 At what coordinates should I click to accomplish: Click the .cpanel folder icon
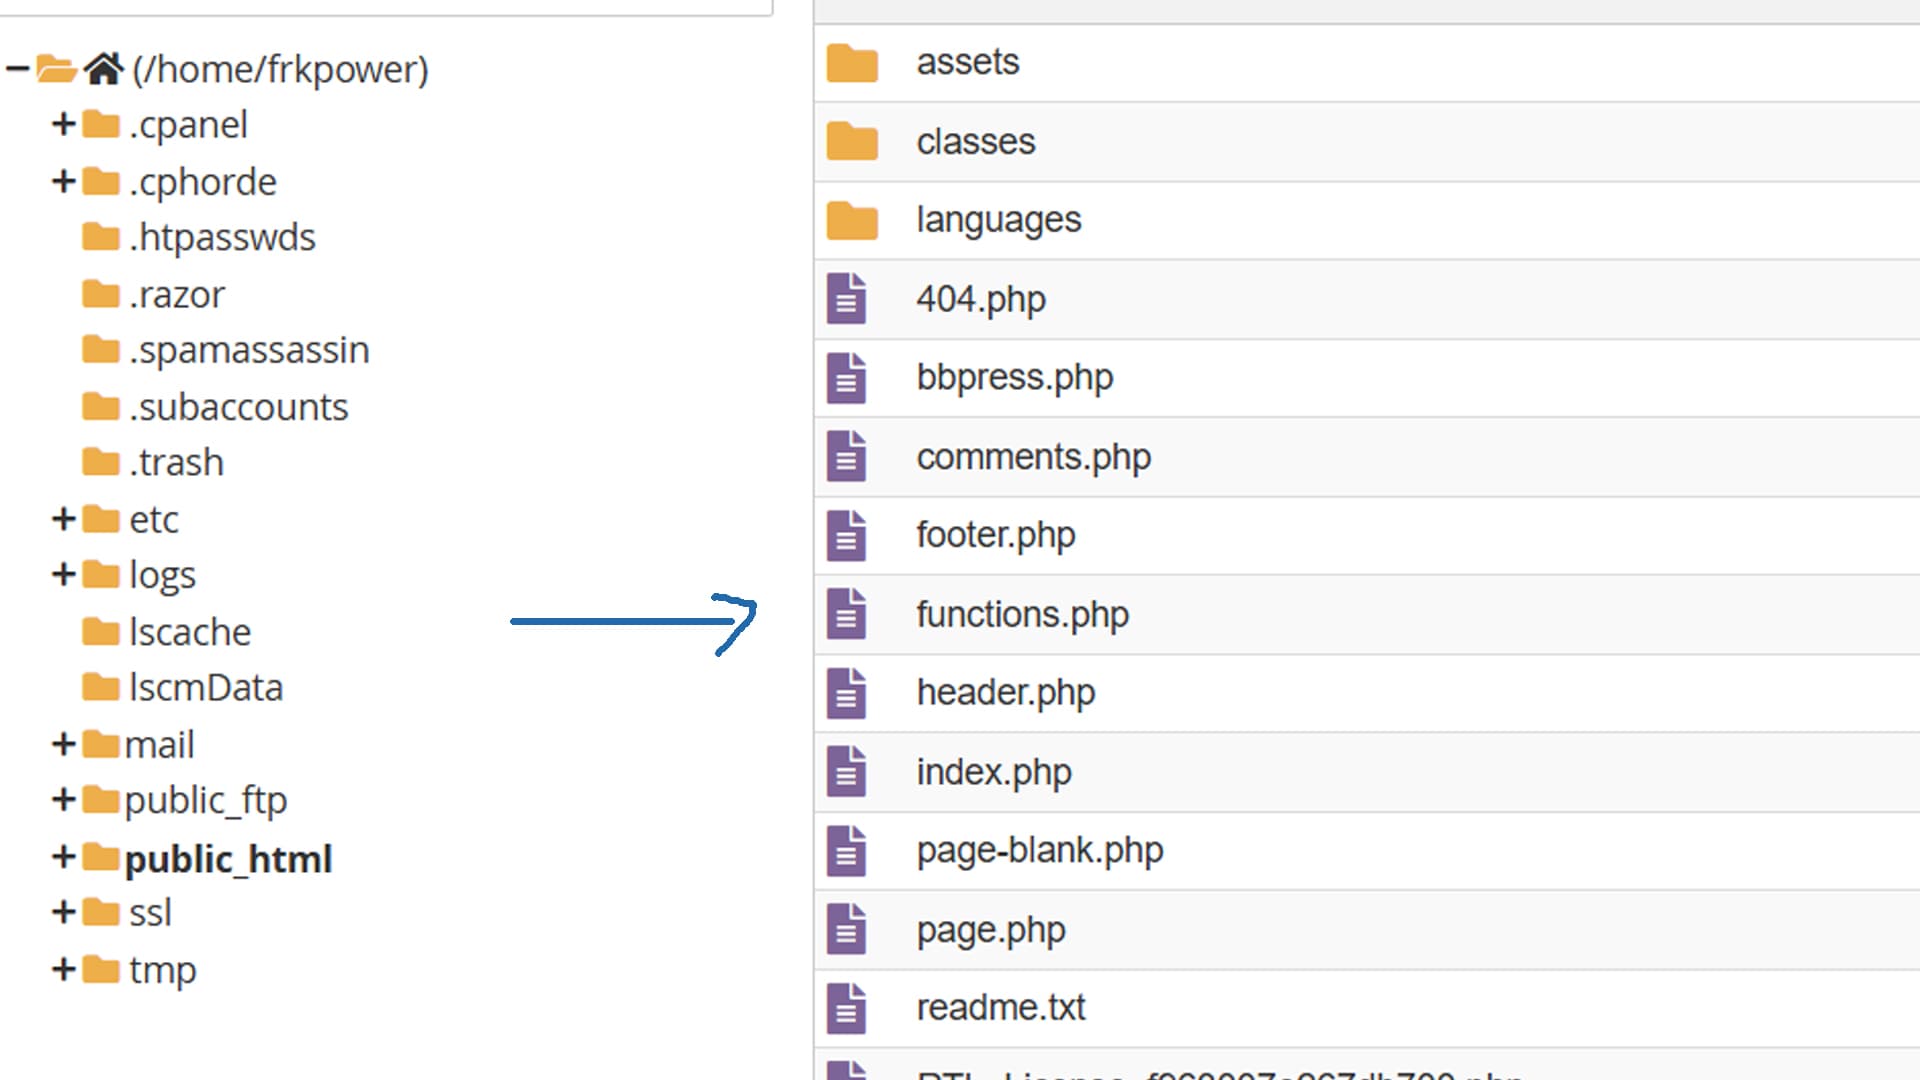click(x=101, y=124)
